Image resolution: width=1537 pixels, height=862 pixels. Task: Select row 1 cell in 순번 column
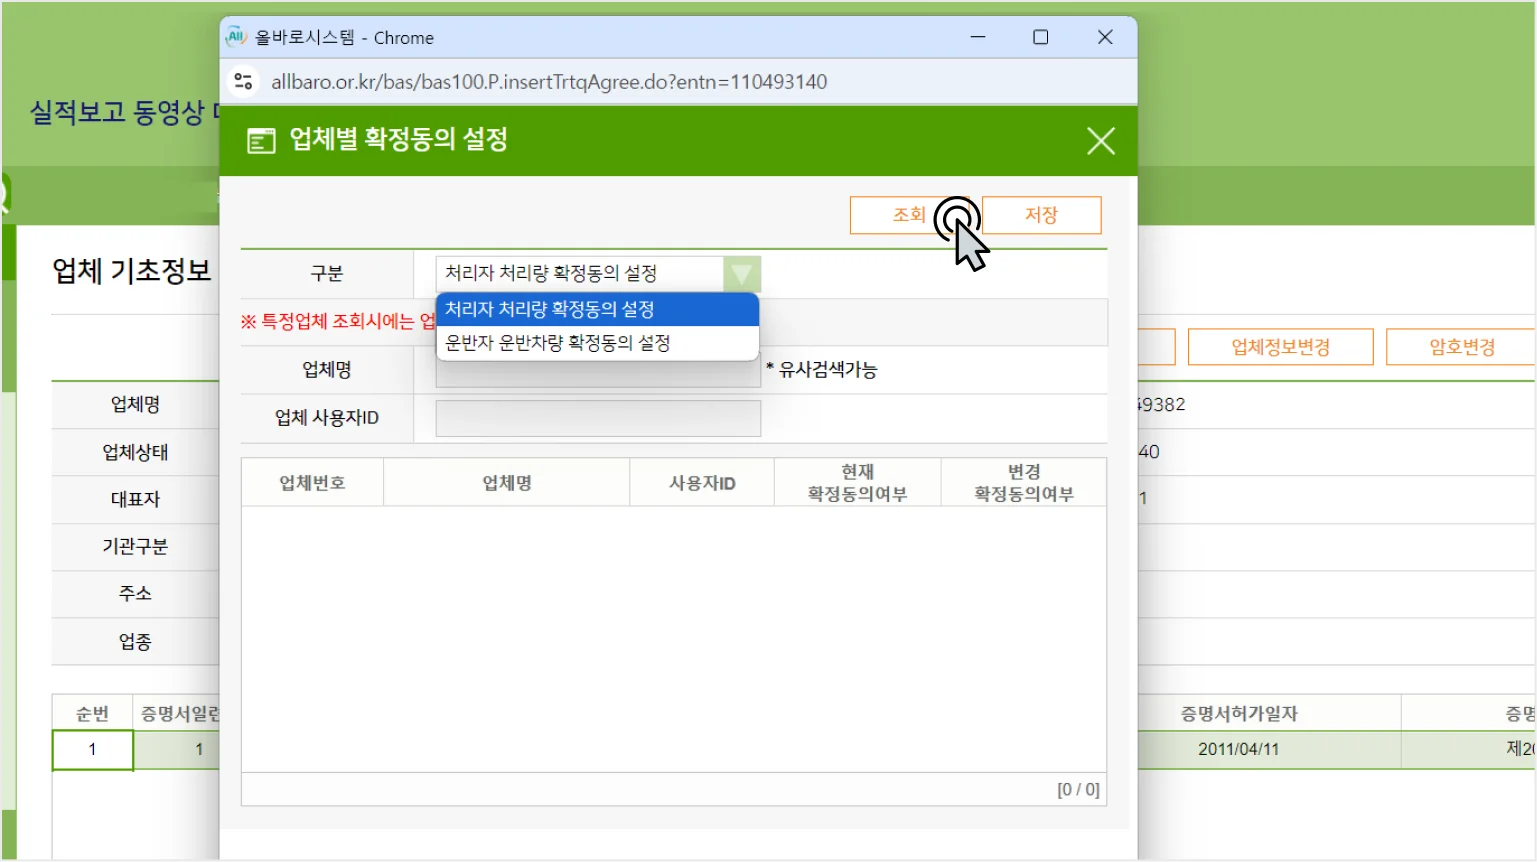tap(92, 749)
